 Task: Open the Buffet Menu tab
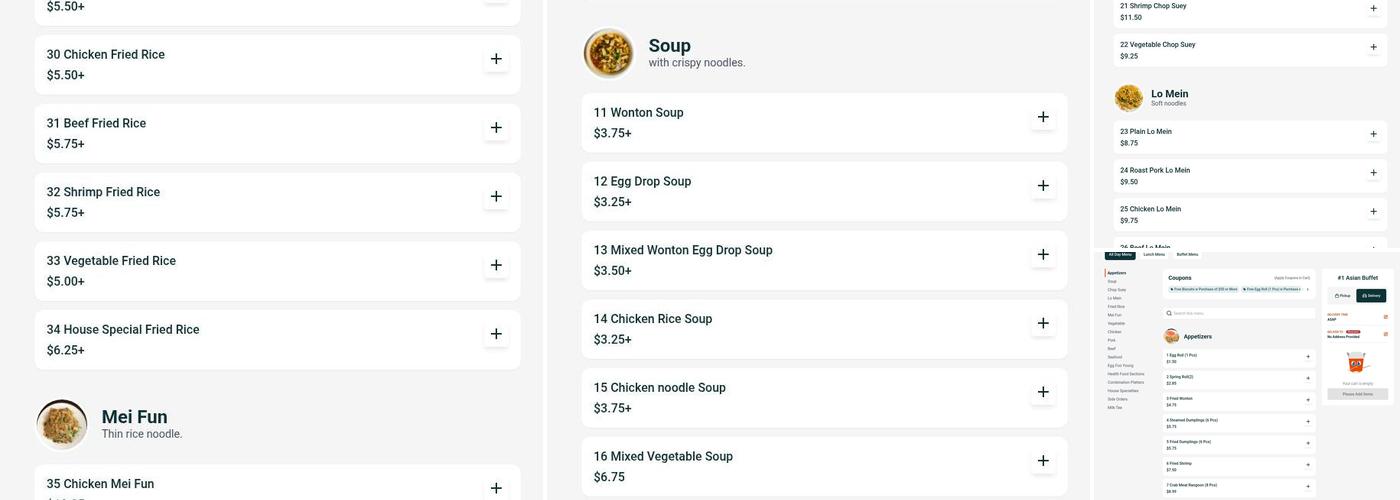point(1187,255)
